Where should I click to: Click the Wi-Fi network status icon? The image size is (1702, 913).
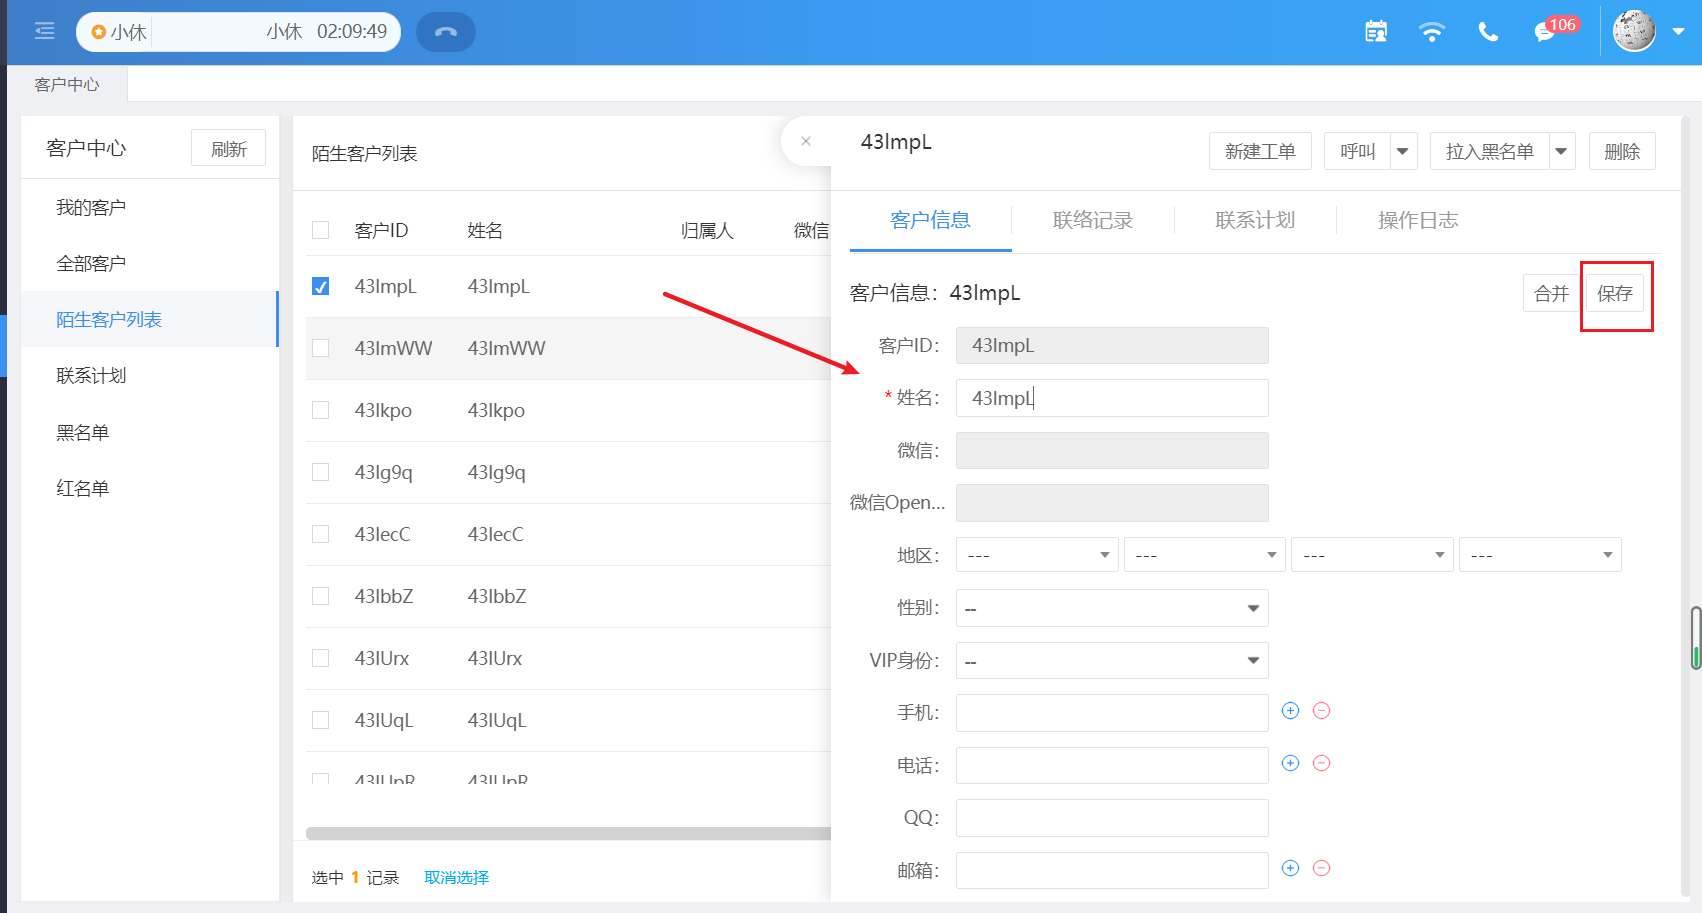[1432, 32]
